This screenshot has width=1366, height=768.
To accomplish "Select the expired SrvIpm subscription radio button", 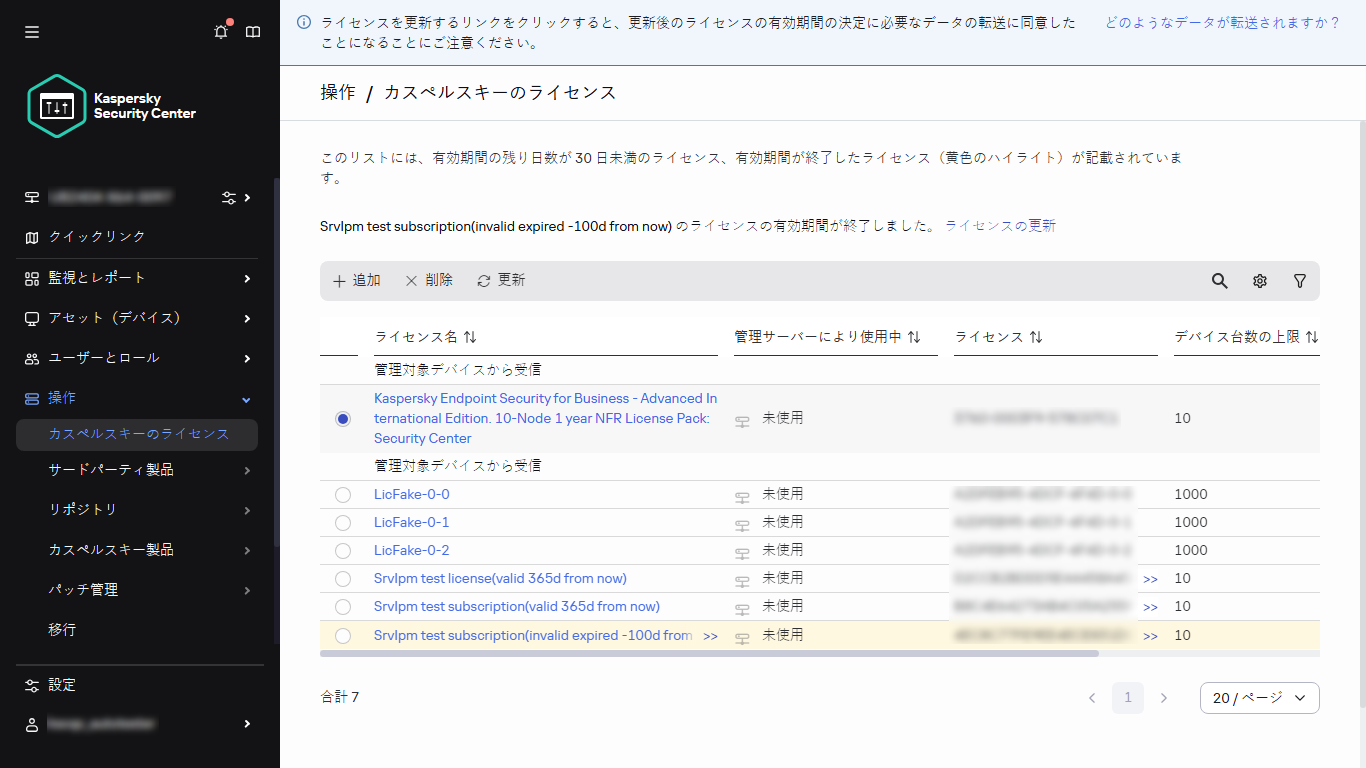I will click(343, 635).
